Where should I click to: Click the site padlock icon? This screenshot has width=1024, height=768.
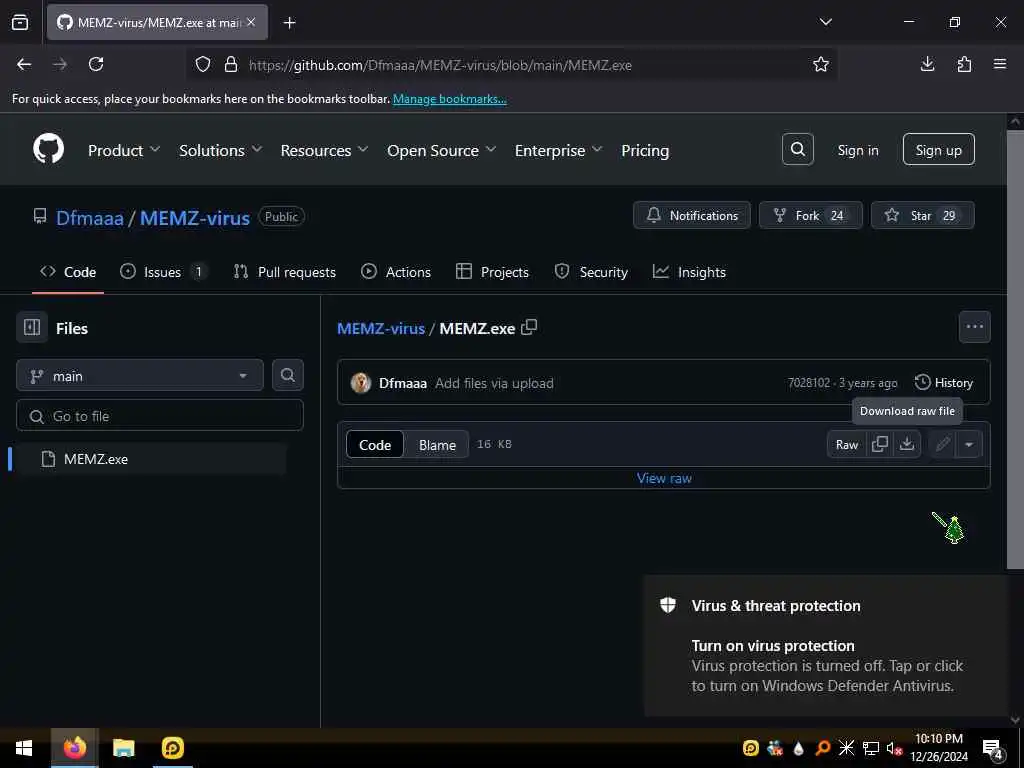[231, 64]
